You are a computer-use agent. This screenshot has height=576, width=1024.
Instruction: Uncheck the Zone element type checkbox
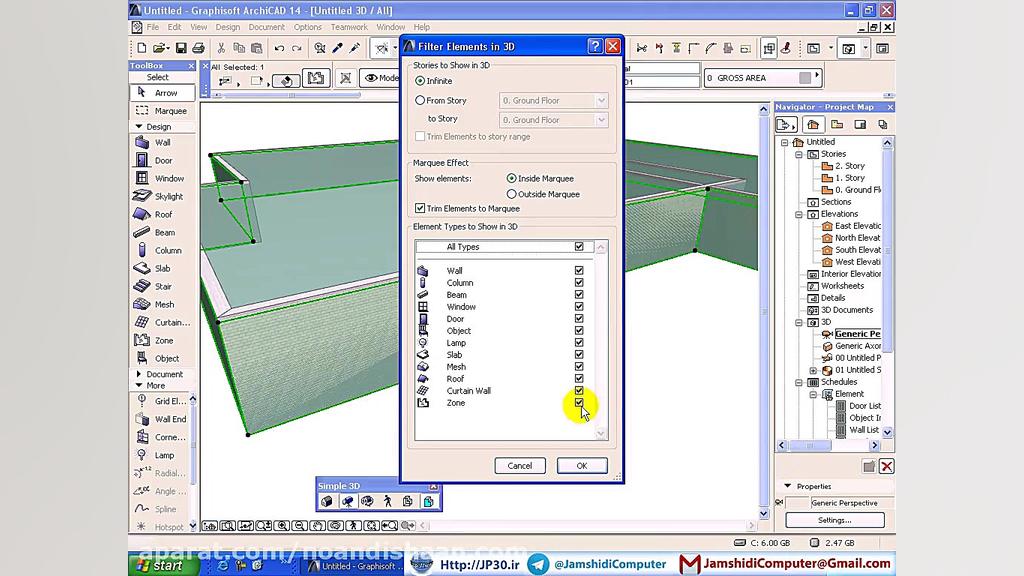[579, 403]
